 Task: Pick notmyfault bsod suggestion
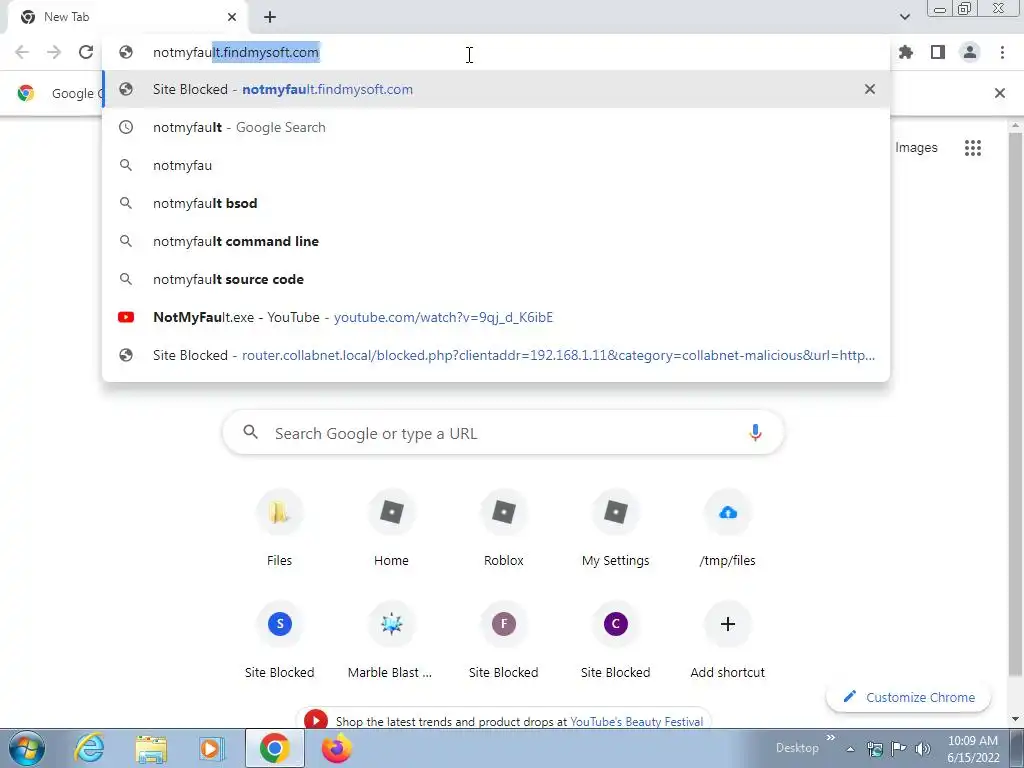(496, 203)
